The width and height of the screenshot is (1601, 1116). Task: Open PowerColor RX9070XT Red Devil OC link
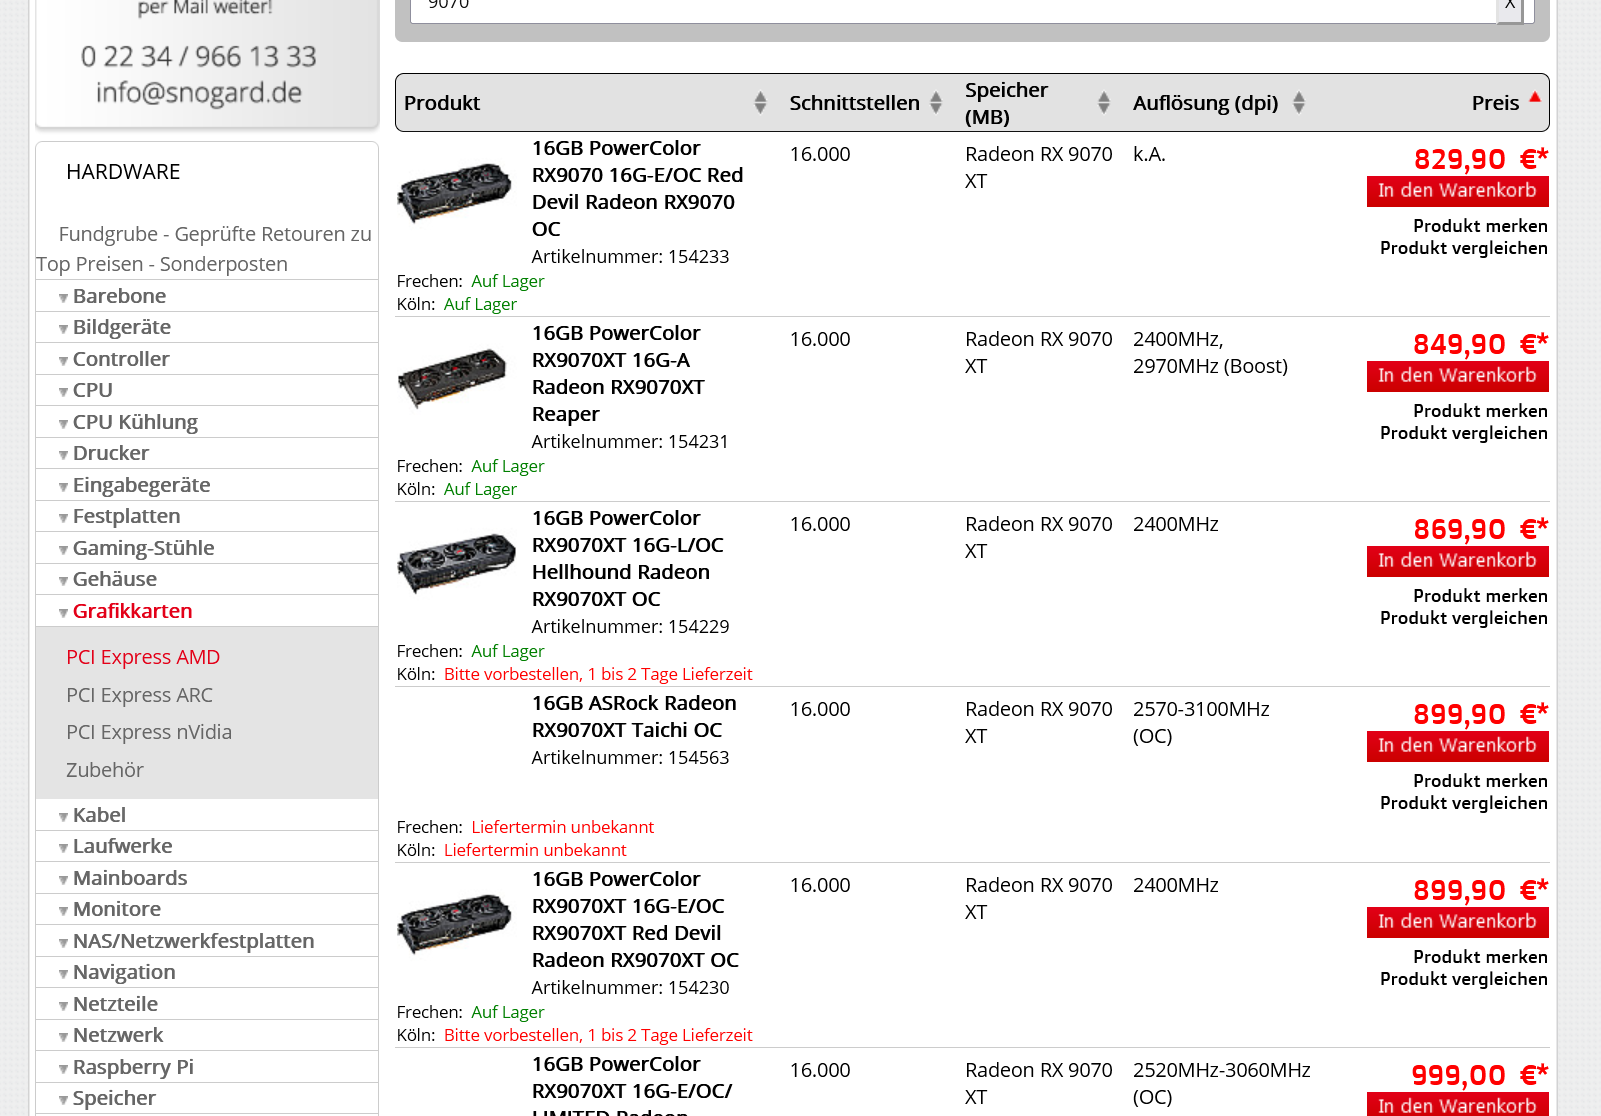635,919
